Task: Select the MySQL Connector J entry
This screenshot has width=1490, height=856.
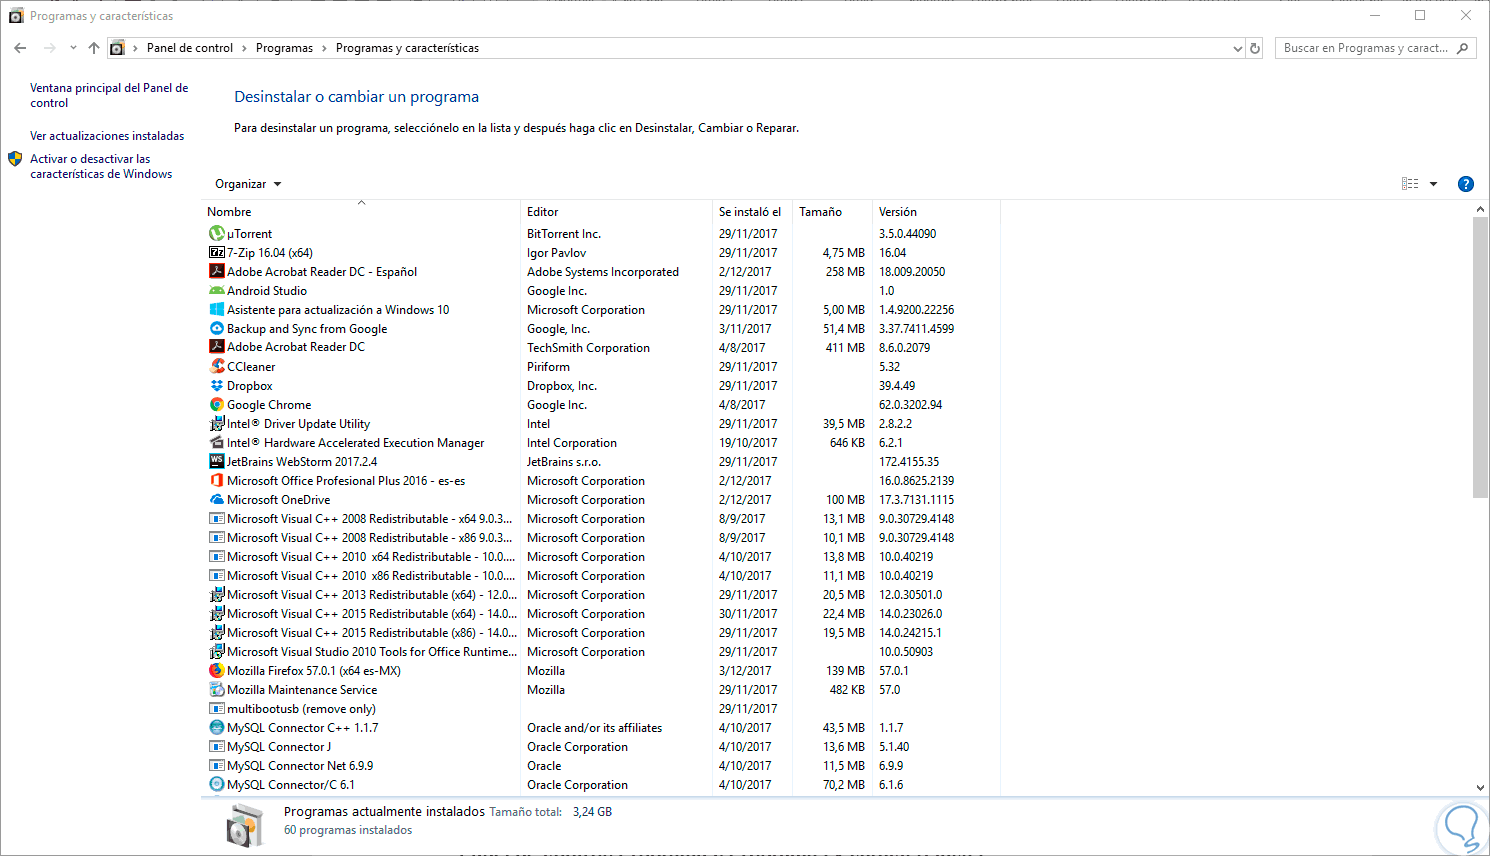Action: (600, 747)
